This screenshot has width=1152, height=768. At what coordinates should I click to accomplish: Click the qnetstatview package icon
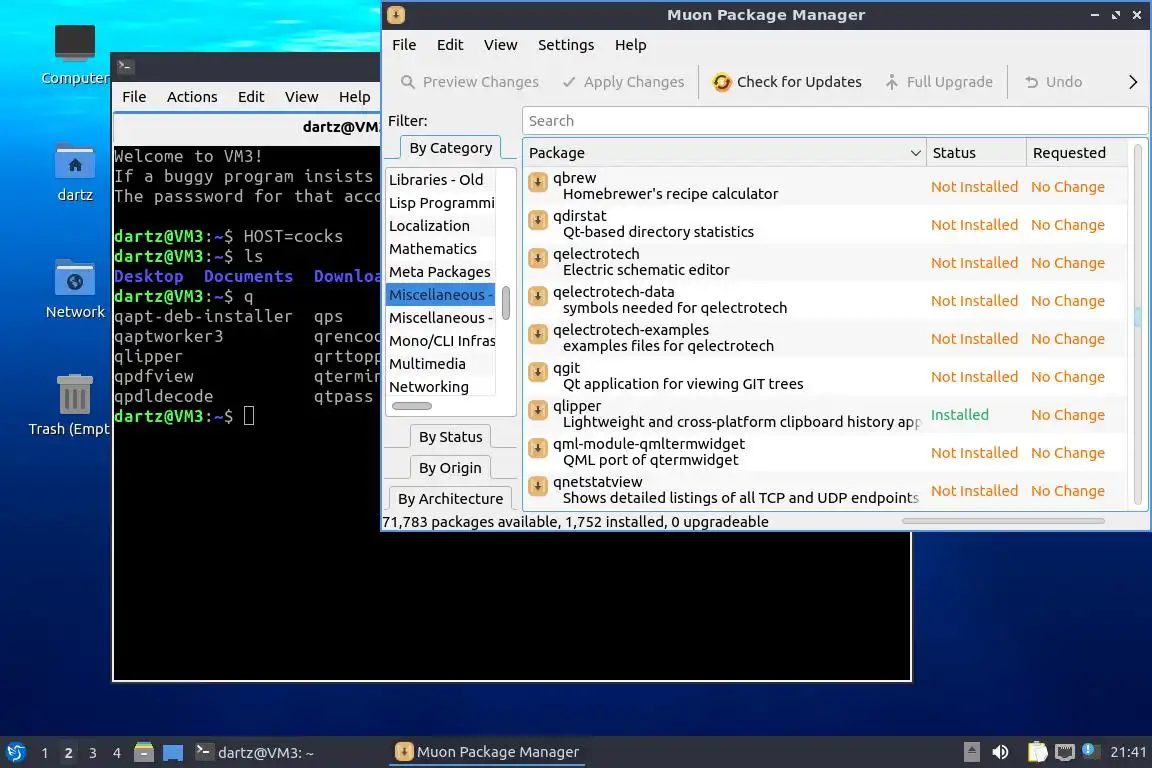pyautogui.click(x=538, y=487)
